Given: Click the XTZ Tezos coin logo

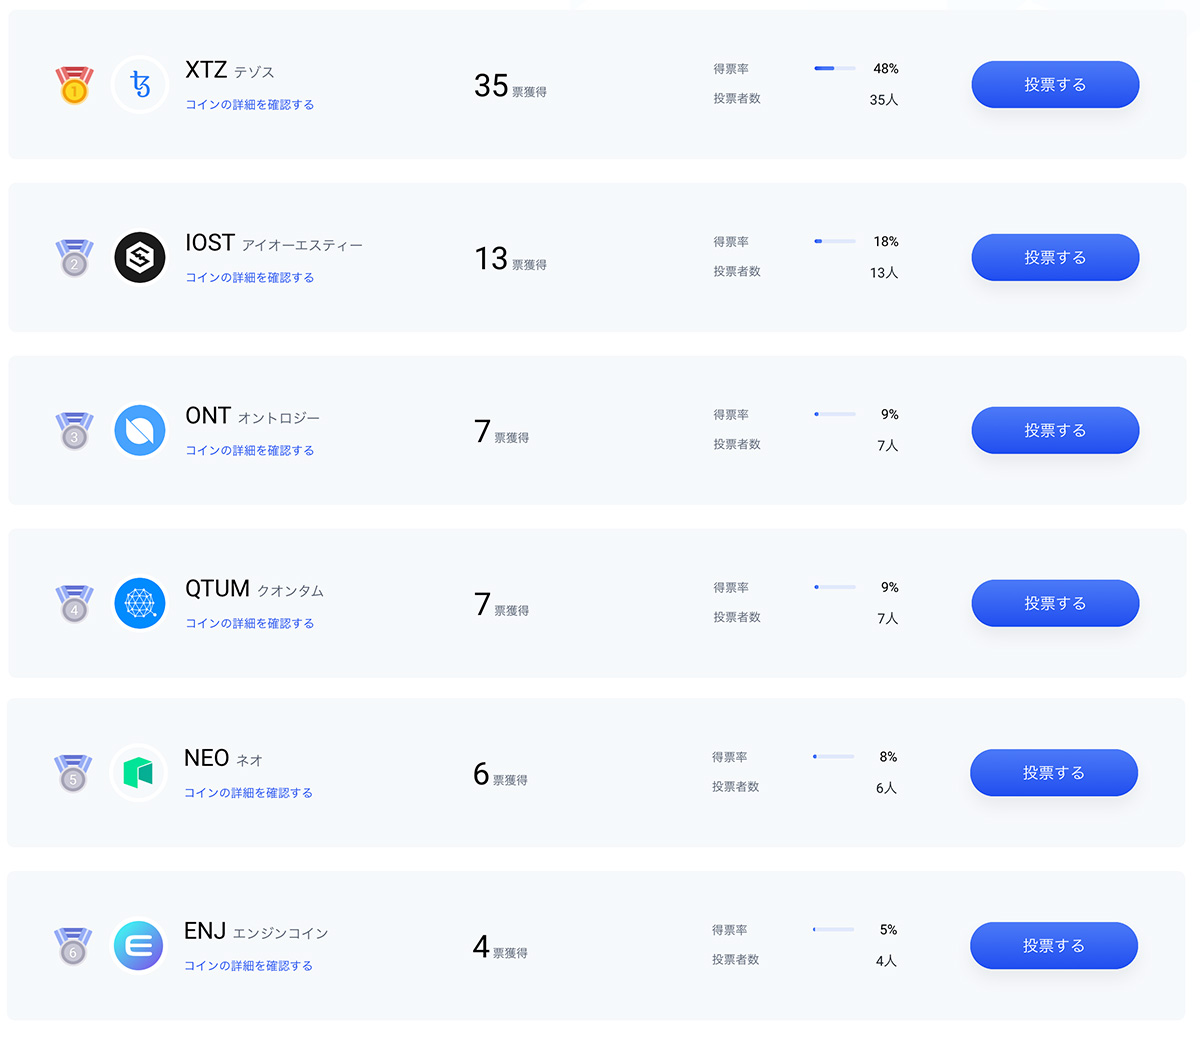Looking at the screenshot, I should [x=140, y=85].
